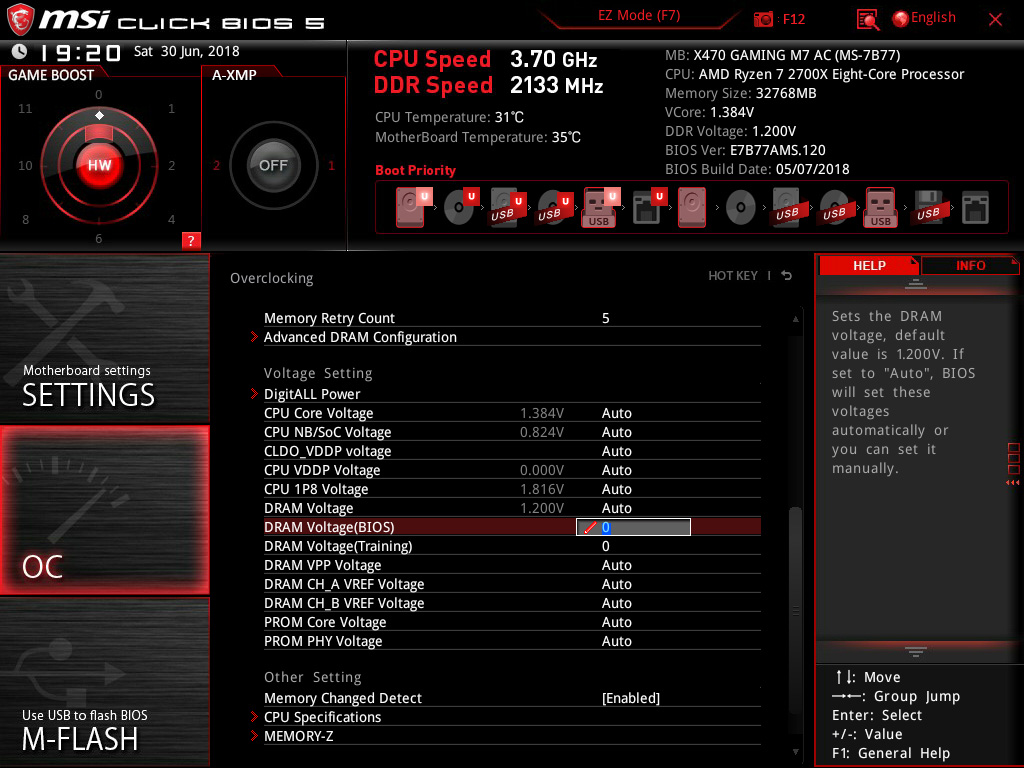Click the screenshot camera F12 icon
This screenshot has width=1024, height=768.
pyautogui.click(x=763, y=20)
